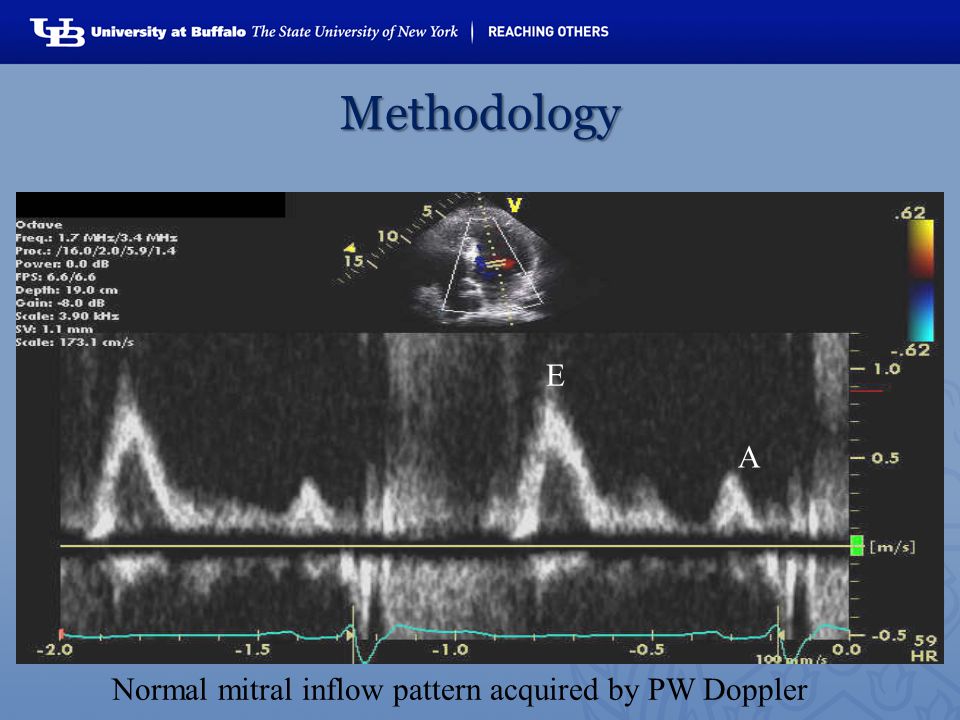Click the 'A' wave label
960x720 pixels.
click(x=749, y=457)
